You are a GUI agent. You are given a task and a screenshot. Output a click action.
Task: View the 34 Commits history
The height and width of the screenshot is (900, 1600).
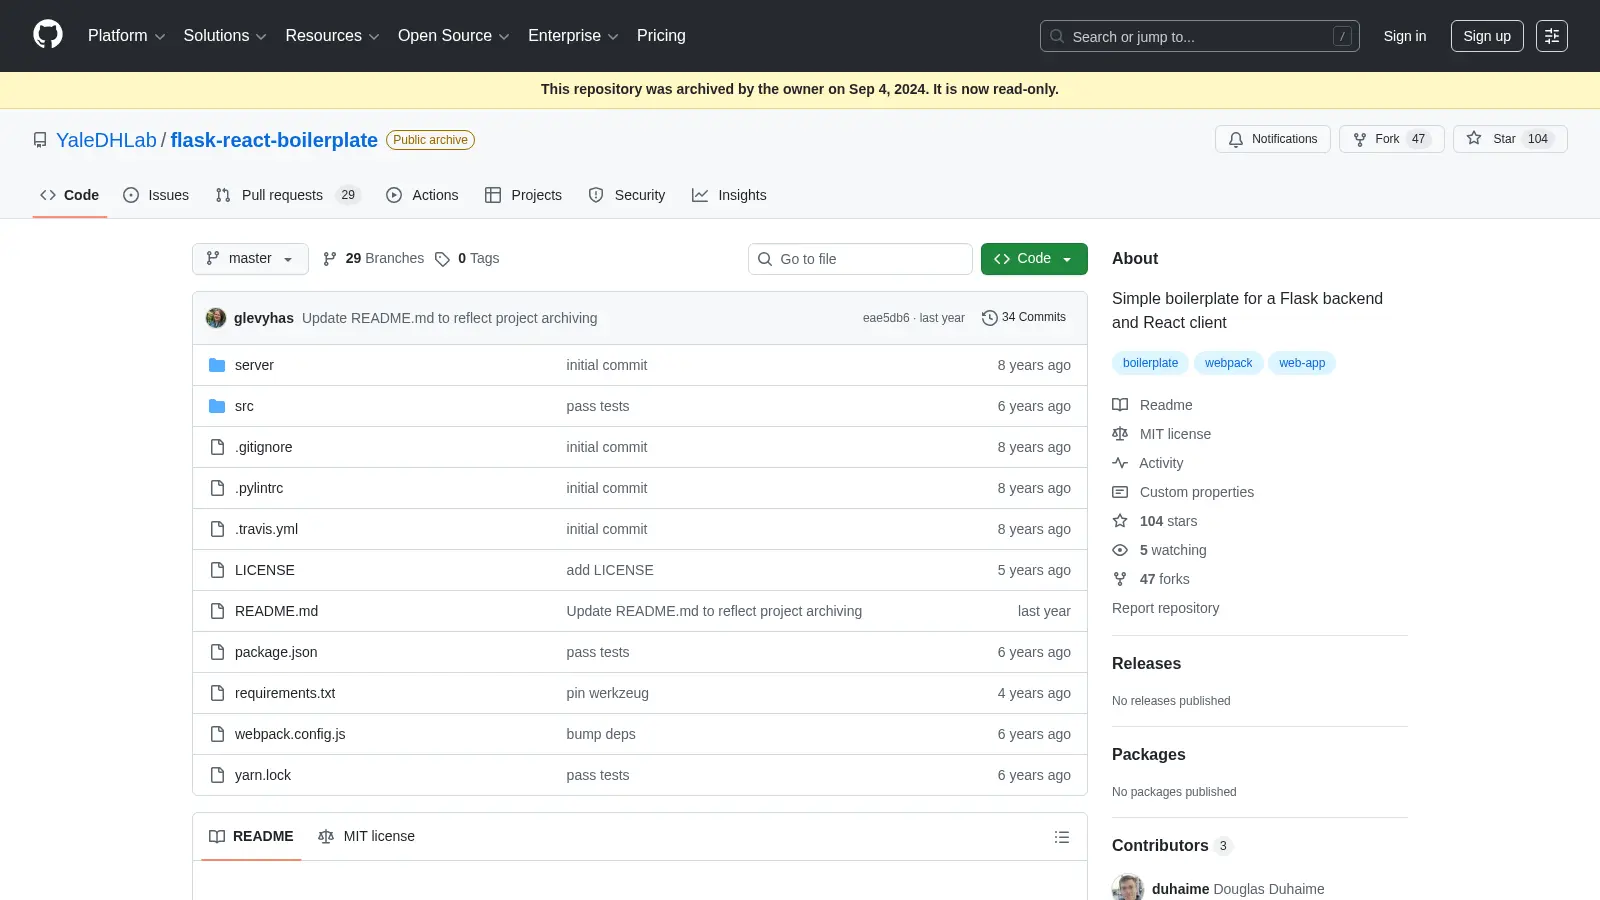coord(1024,318)
